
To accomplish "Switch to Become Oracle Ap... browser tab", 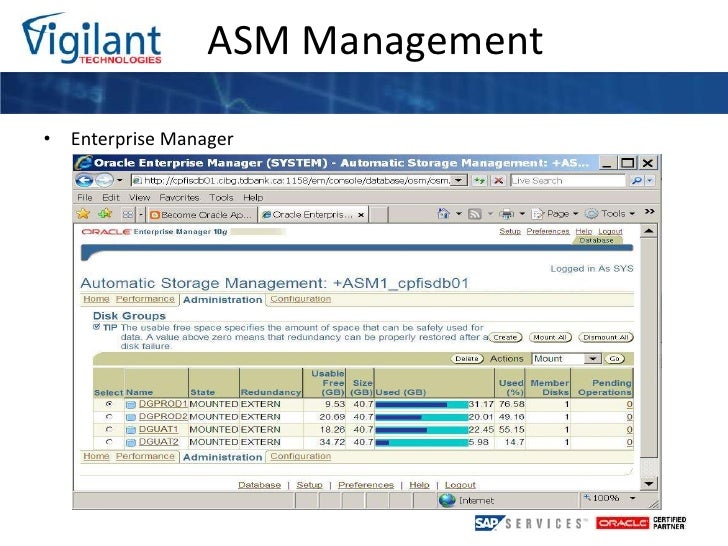I will coord(202,215).
